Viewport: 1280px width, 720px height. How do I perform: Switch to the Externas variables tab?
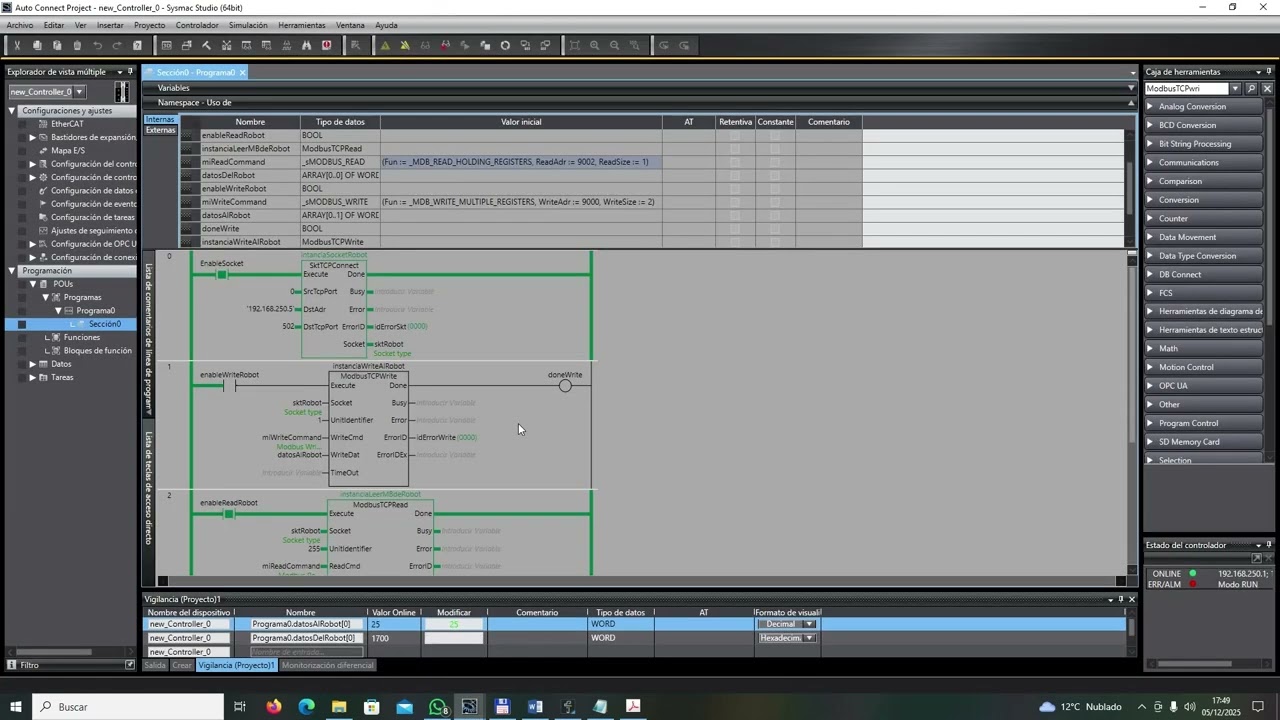point(160,130)
